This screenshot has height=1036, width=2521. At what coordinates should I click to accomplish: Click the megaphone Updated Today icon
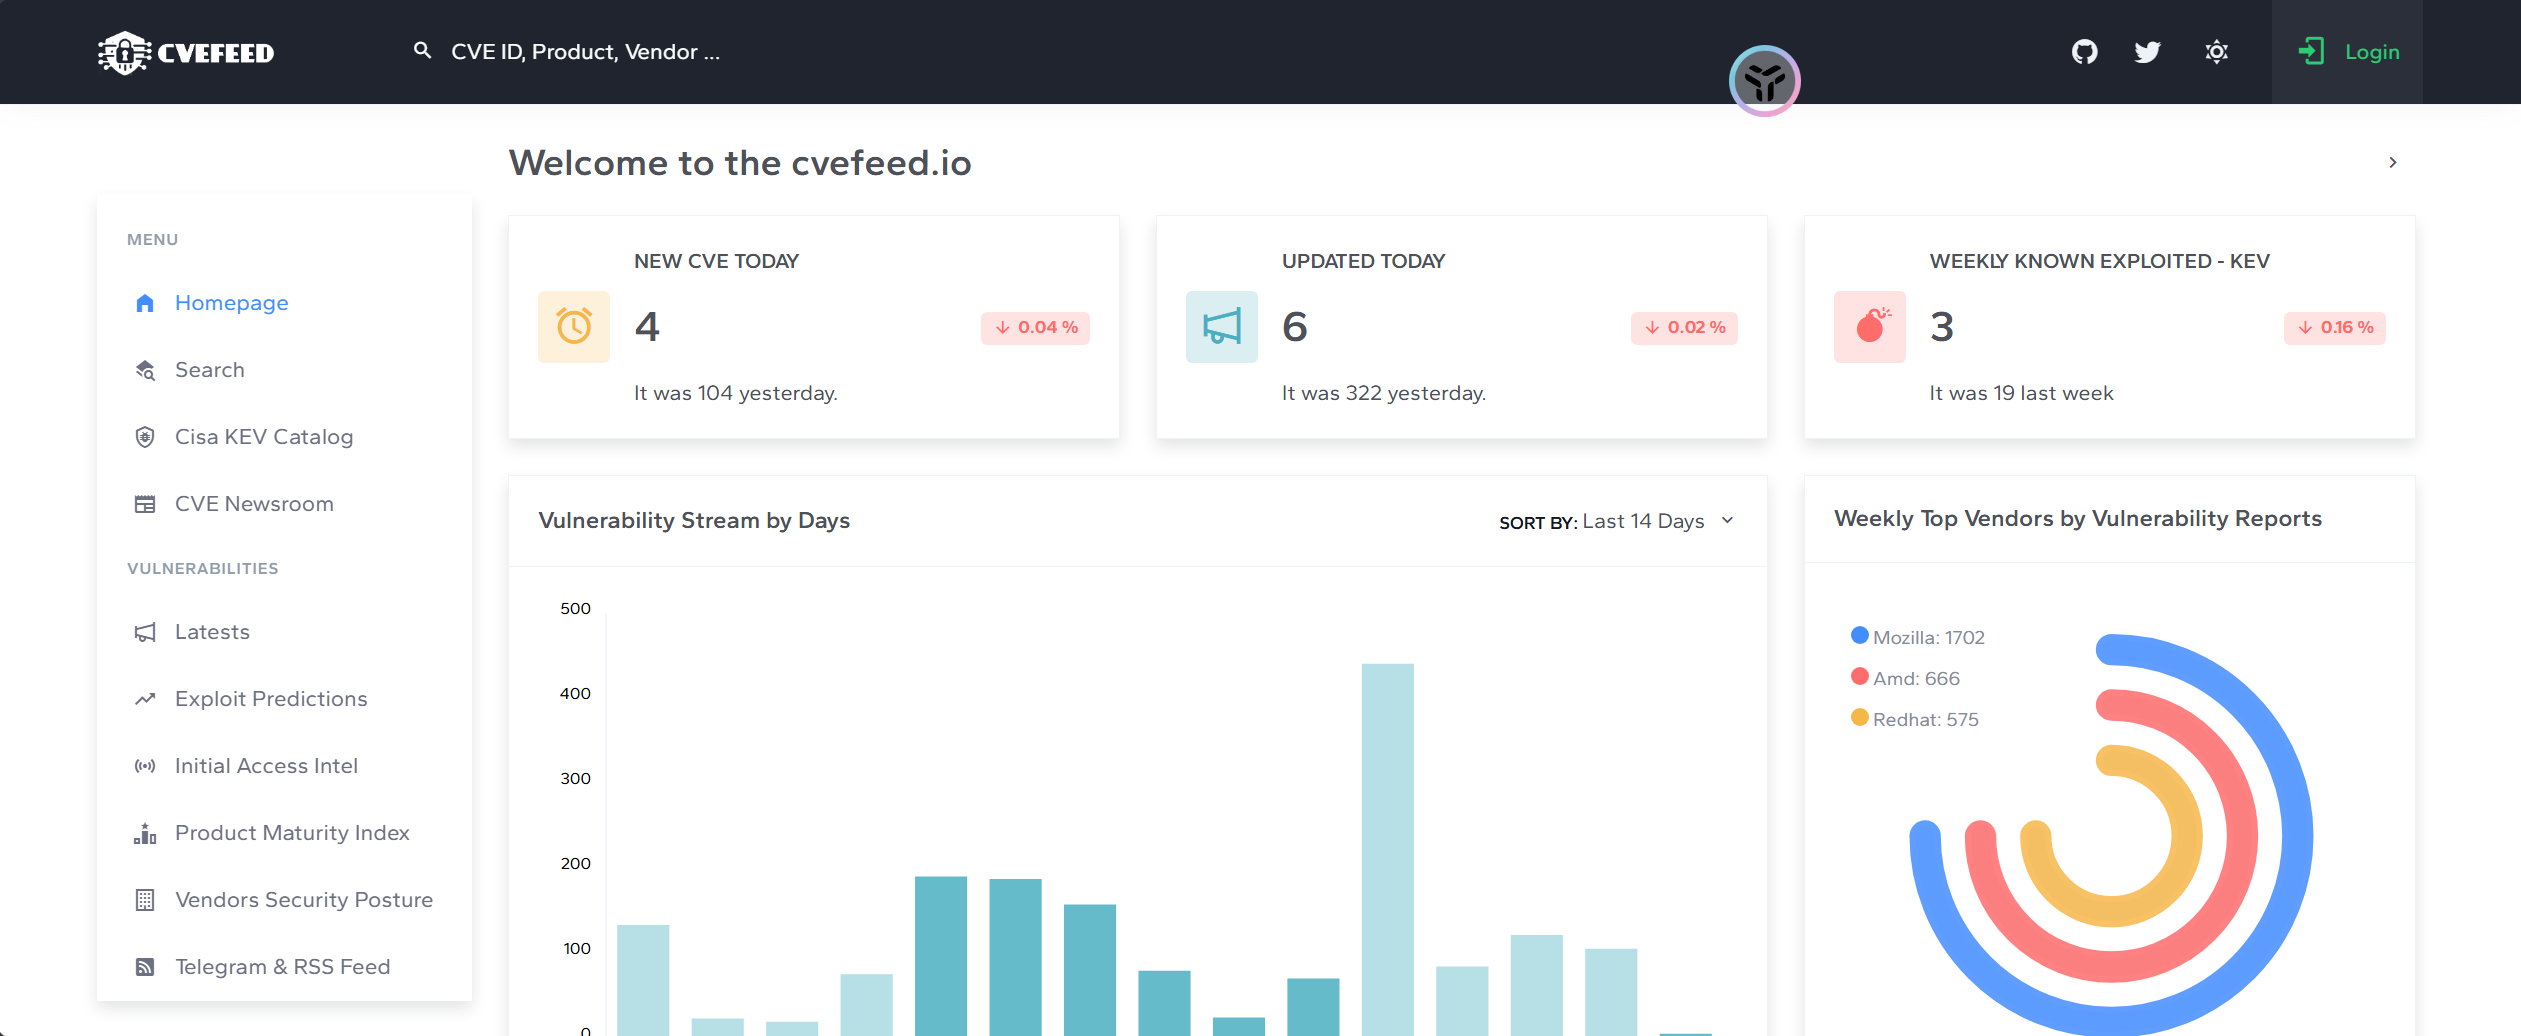1221,327
